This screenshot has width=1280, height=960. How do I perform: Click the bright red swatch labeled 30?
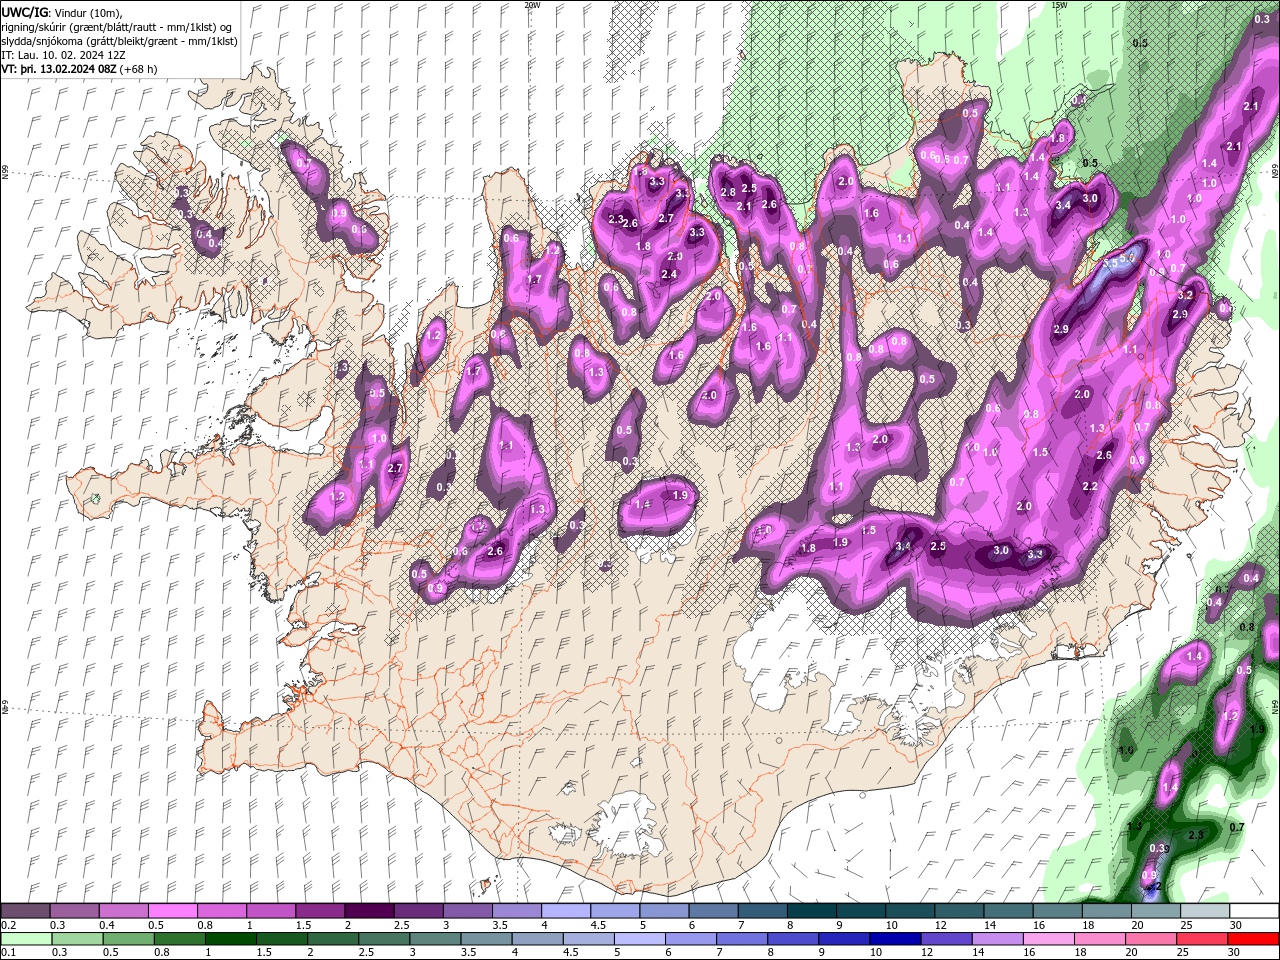click(1253, 939)
